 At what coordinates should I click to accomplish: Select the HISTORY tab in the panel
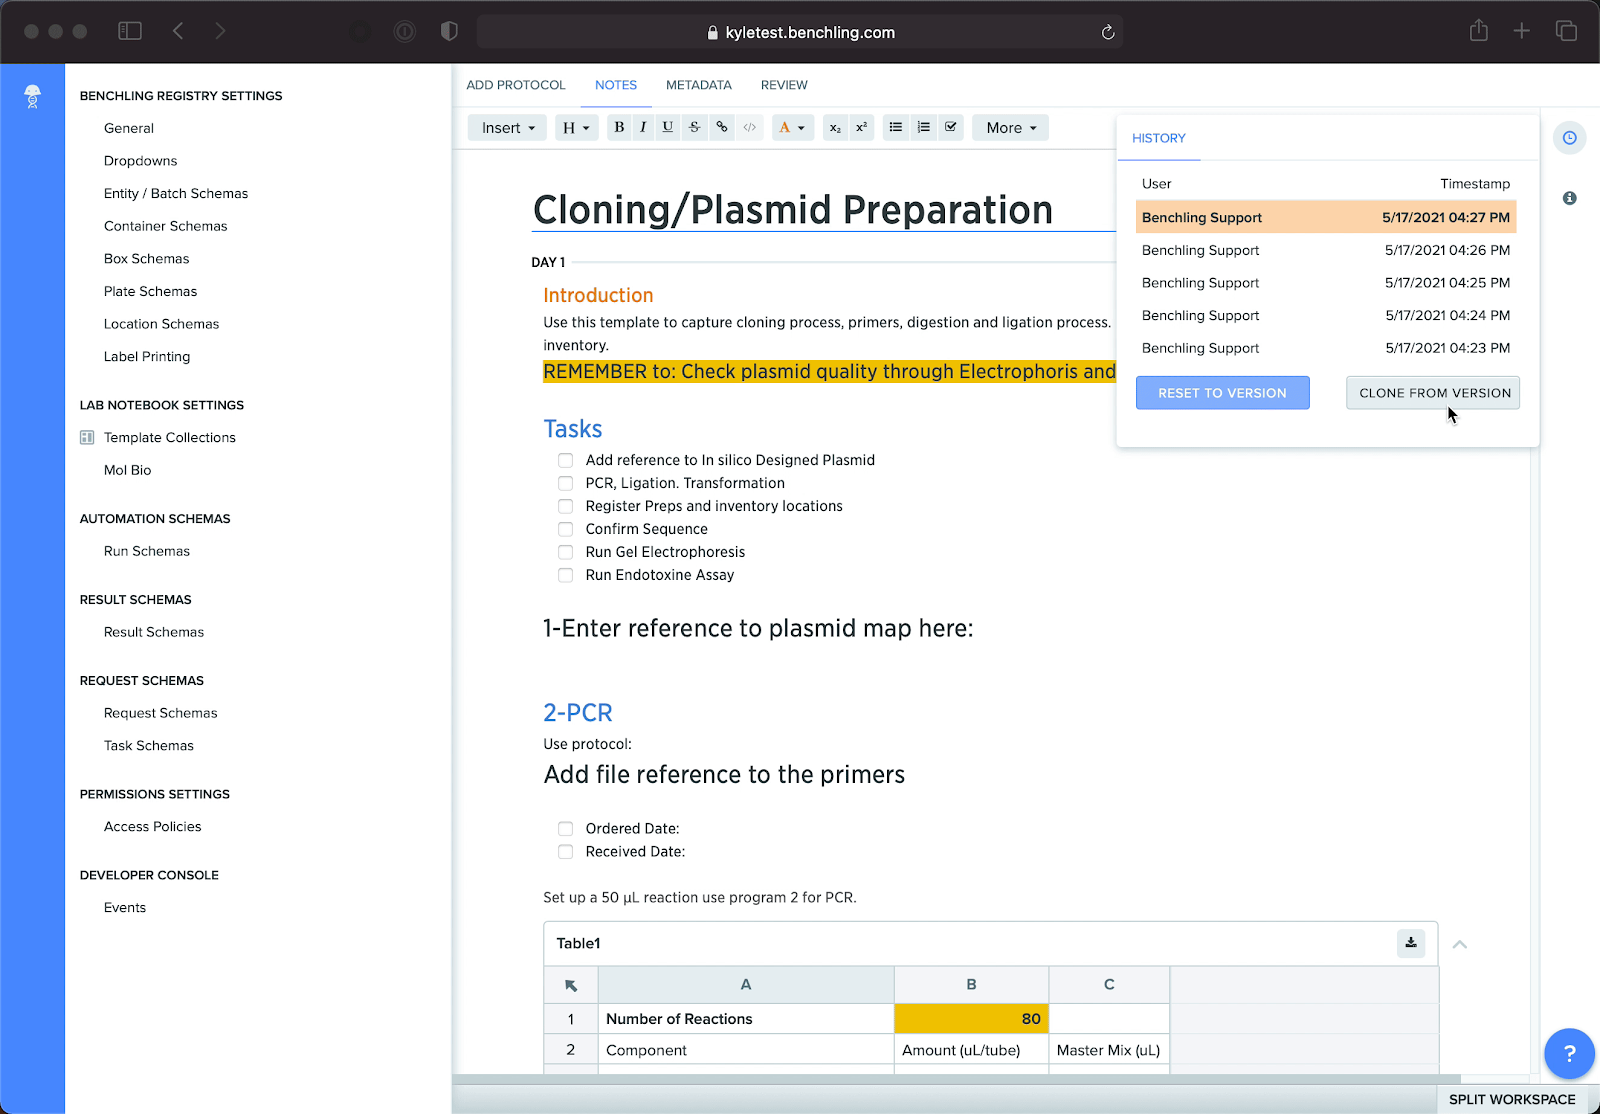click(1159, 138)
